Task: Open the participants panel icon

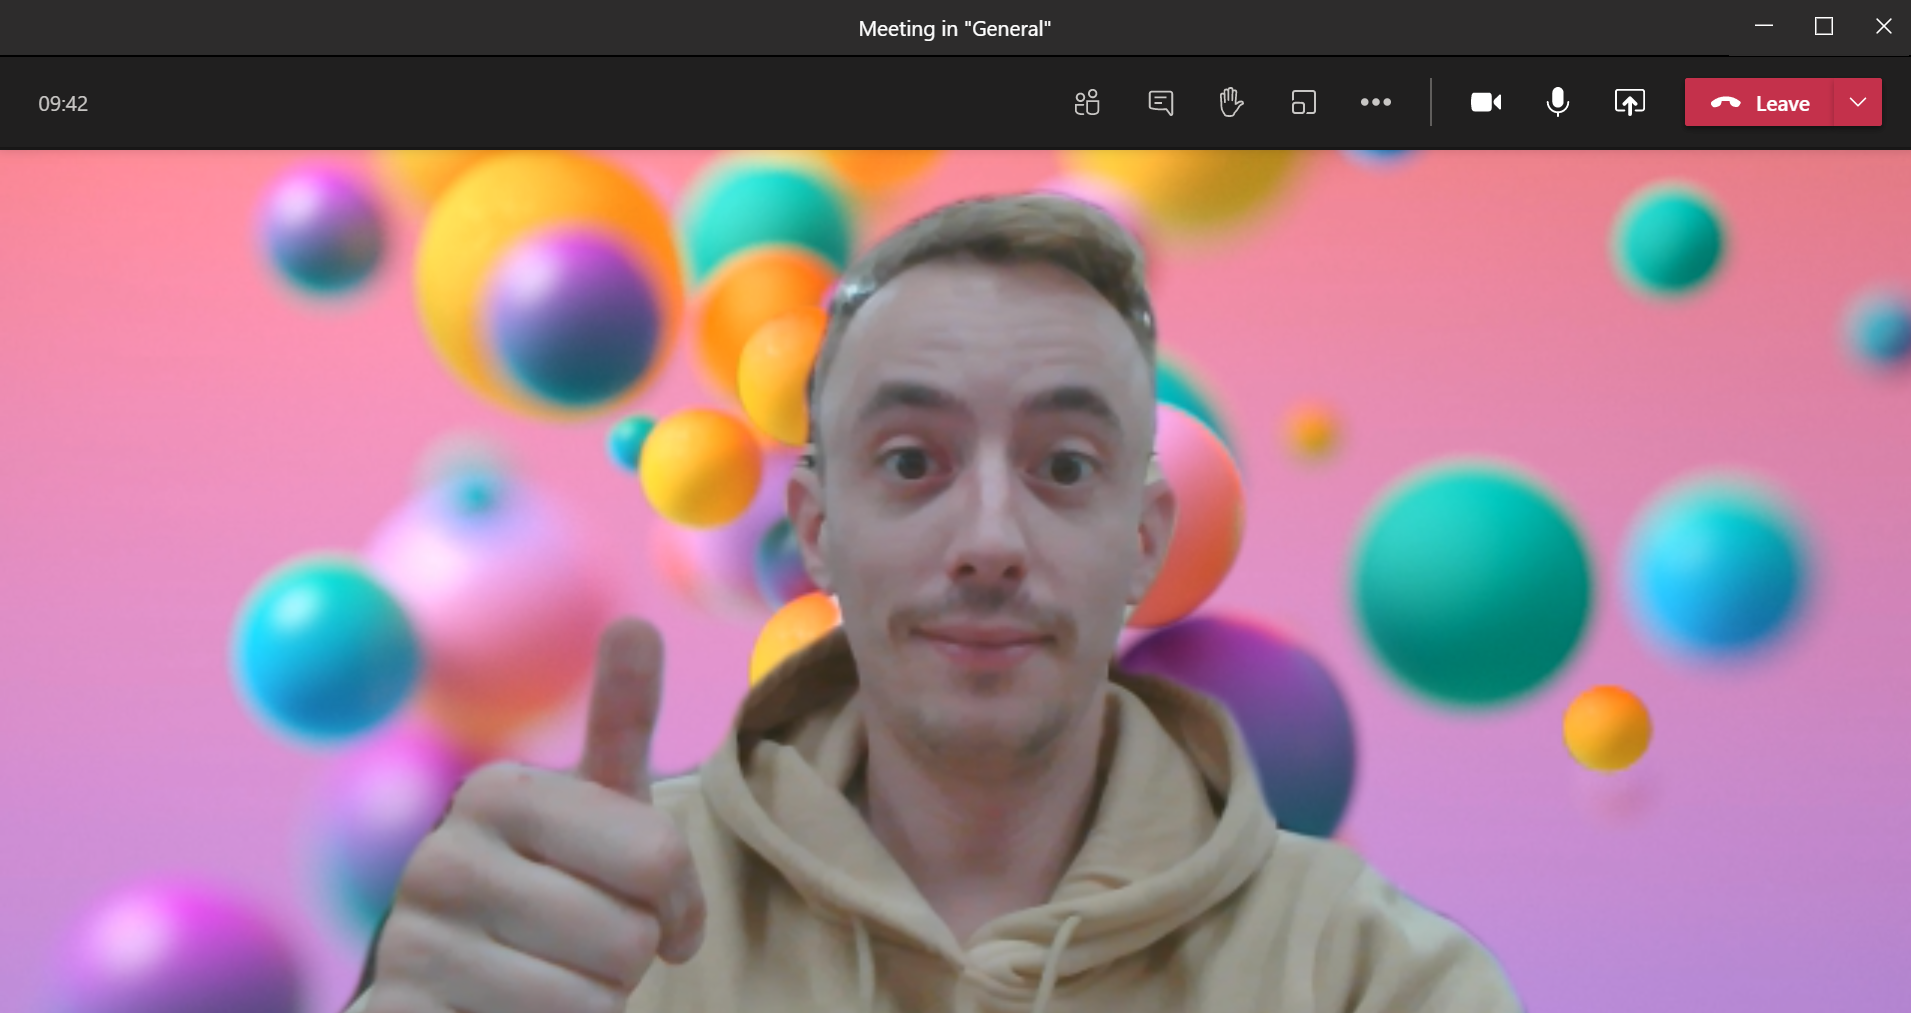Action: click(x=1087, y=103)
